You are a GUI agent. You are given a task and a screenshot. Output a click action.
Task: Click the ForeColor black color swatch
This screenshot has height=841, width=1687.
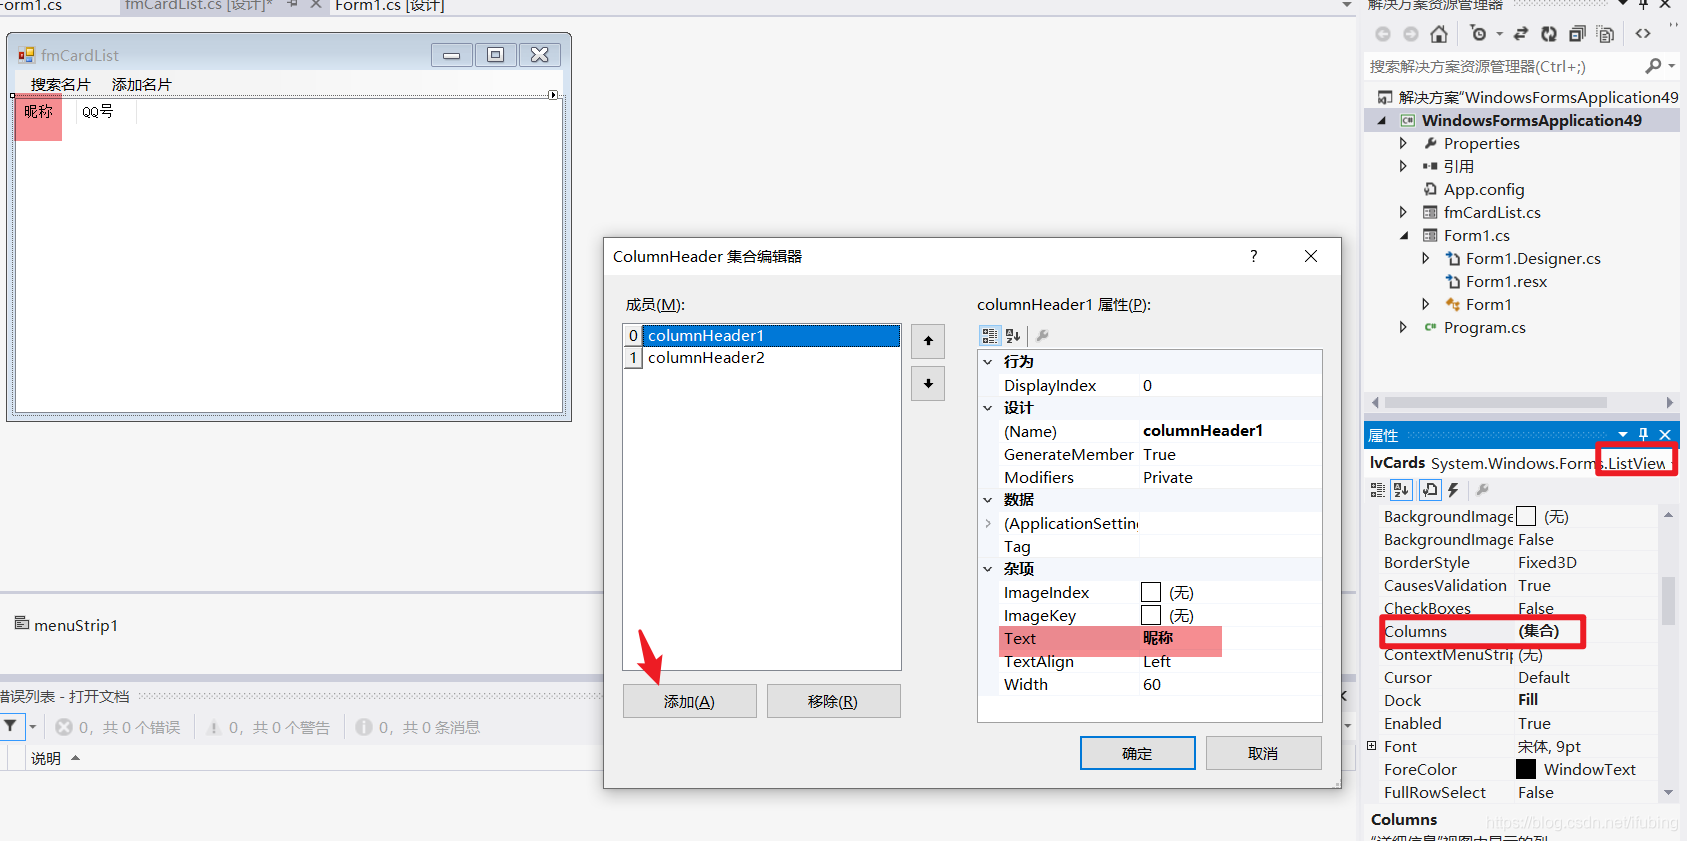(1526, 769)
